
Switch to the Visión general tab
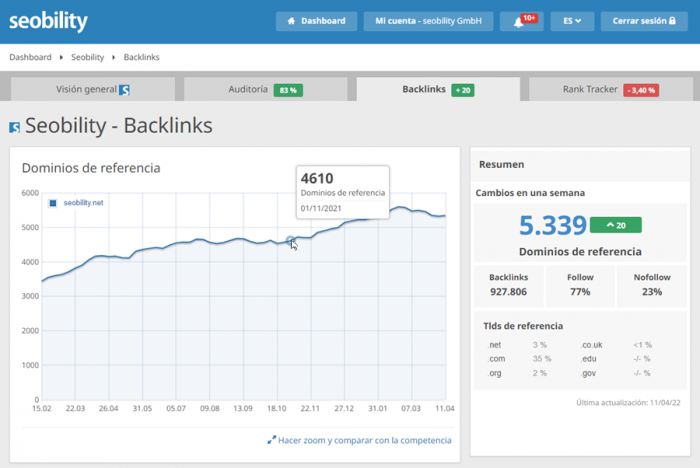tap(93, 89)
